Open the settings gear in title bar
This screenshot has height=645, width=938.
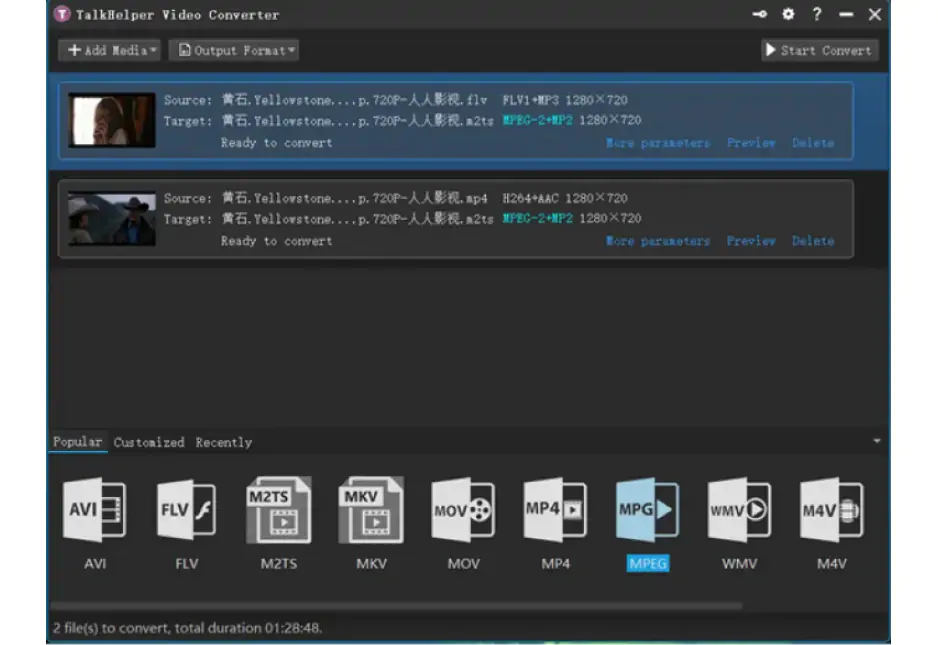click(788, 14)
